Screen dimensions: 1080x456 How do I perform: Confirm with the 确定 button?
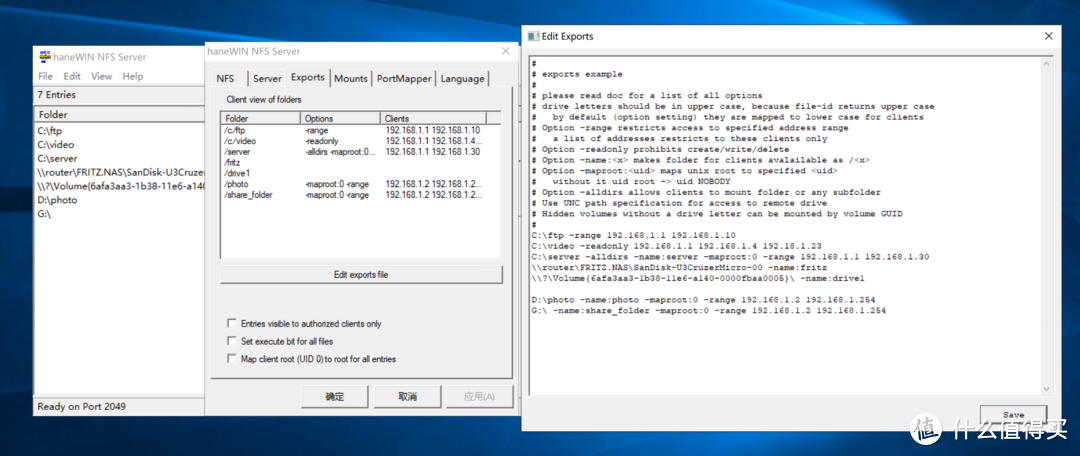335,397
